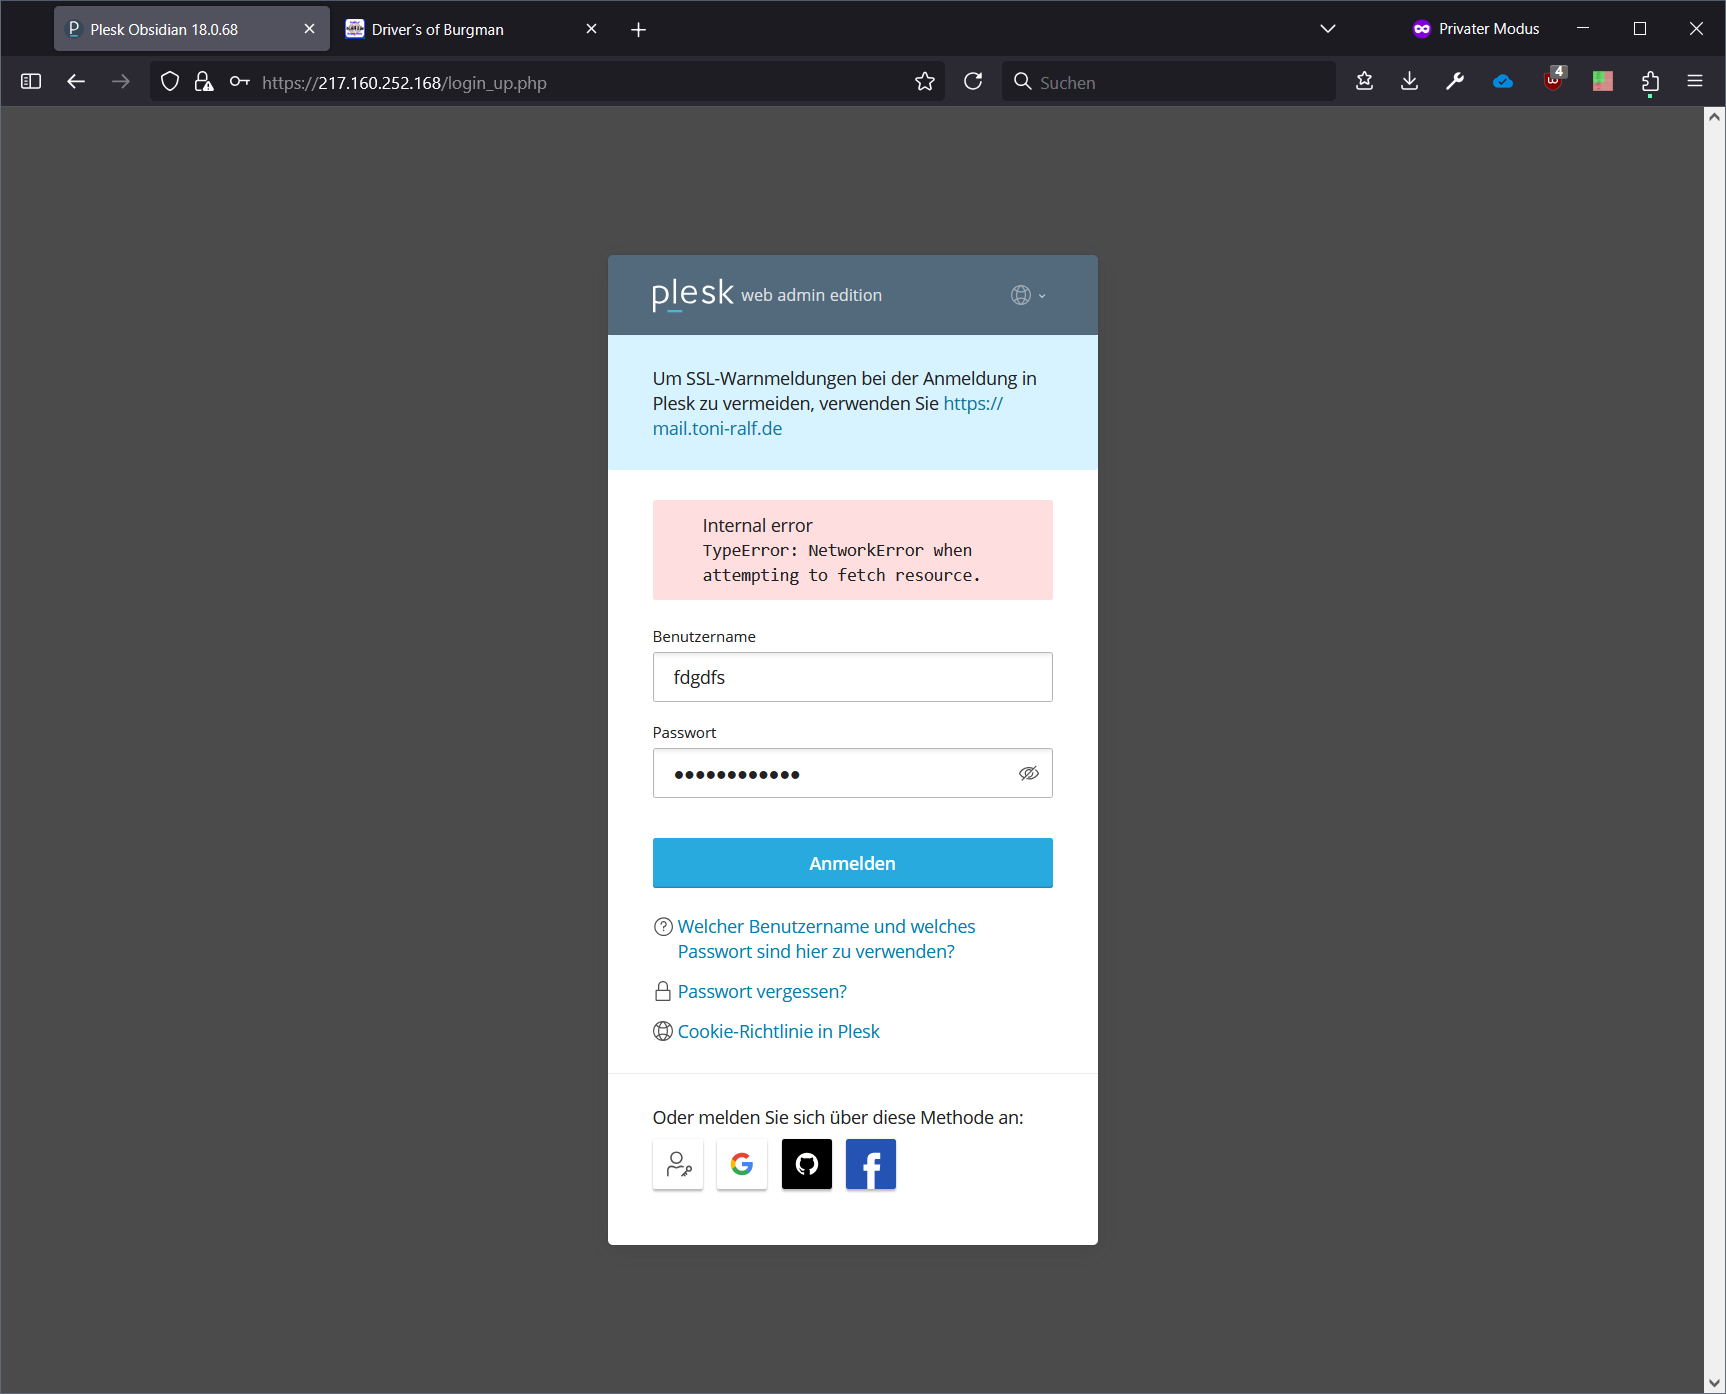Screen dimensions: 1726x1394
Task: Focus the Benutzername input field
Action: [x=853, y=677]
